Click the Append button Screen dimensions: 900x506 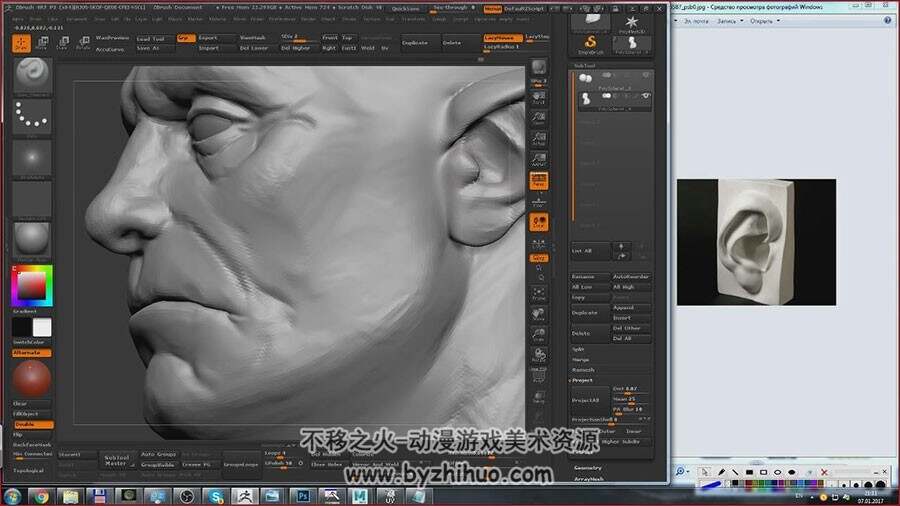click(x=631, y=308)
